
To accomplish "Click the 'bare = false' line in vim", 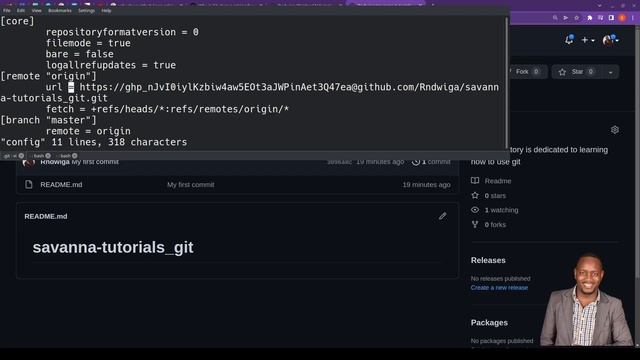I will click(x=80, y=54).
